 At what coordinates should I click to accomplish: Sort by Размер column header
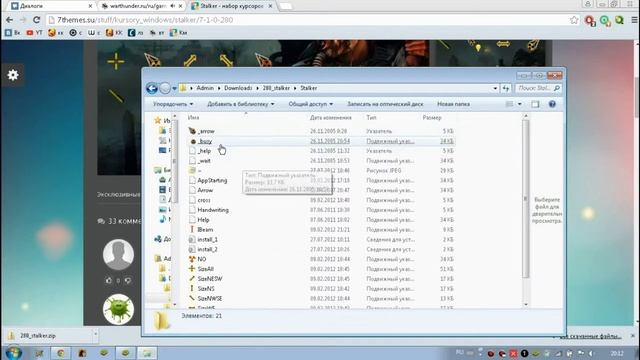tap(432, 118)
